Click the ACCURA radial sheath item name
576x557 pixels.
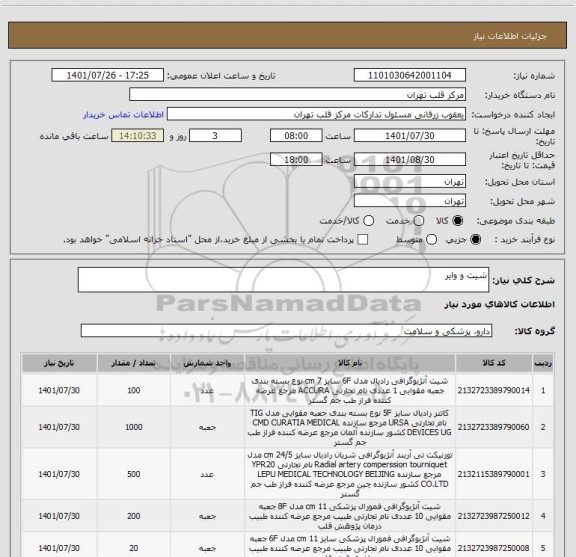pyautogui.click(x=350, y=390)
